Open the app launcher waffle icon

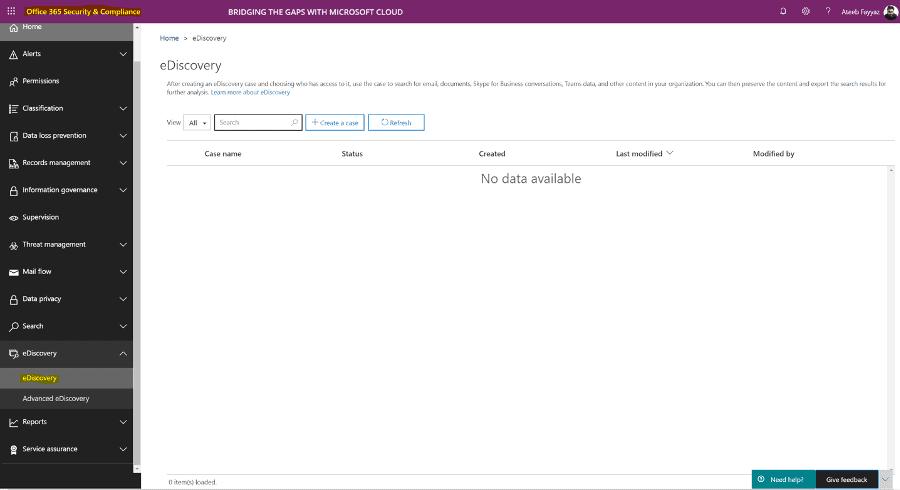pos(11,11)
